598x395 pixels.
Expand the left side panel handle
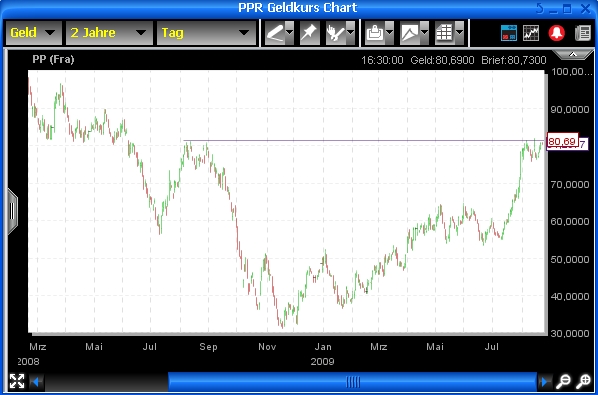(13, 212)
